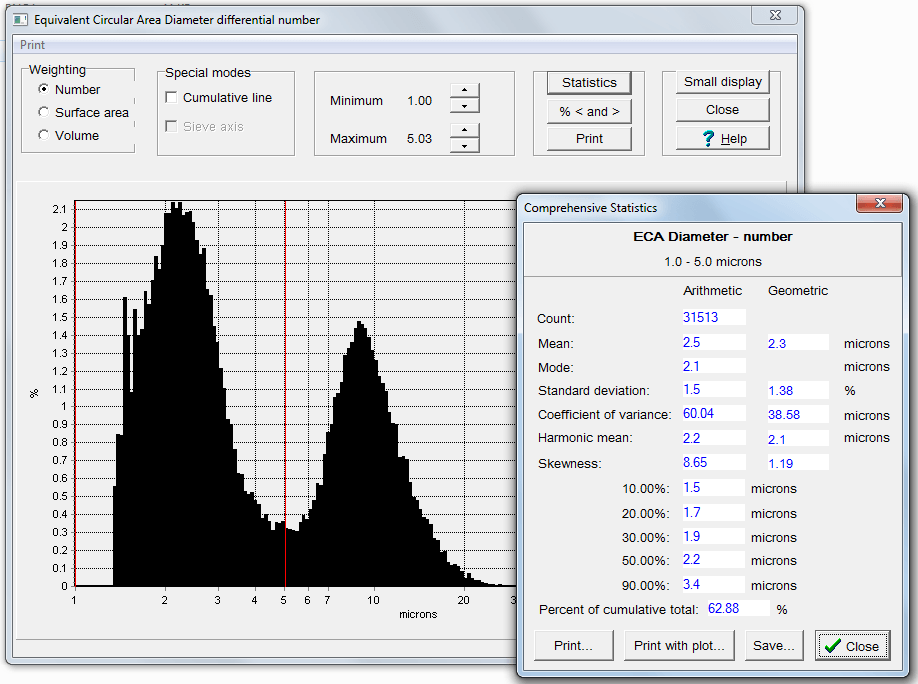Close the Comprehensive Statistics dialog via X
Image resolution: width=918 pixels, height=684 pixels.
click(x=881, y=204)
